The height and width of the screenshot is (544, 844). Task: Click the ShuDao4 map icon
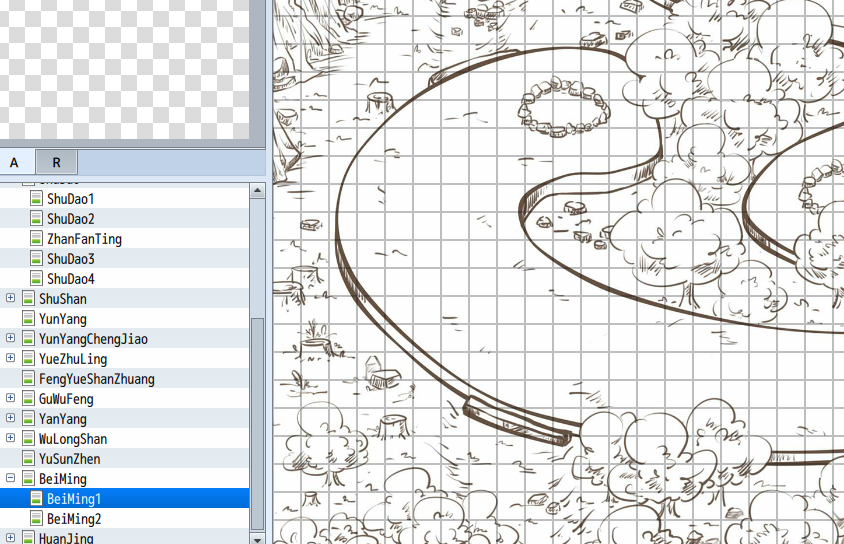[x=36, y=278]
